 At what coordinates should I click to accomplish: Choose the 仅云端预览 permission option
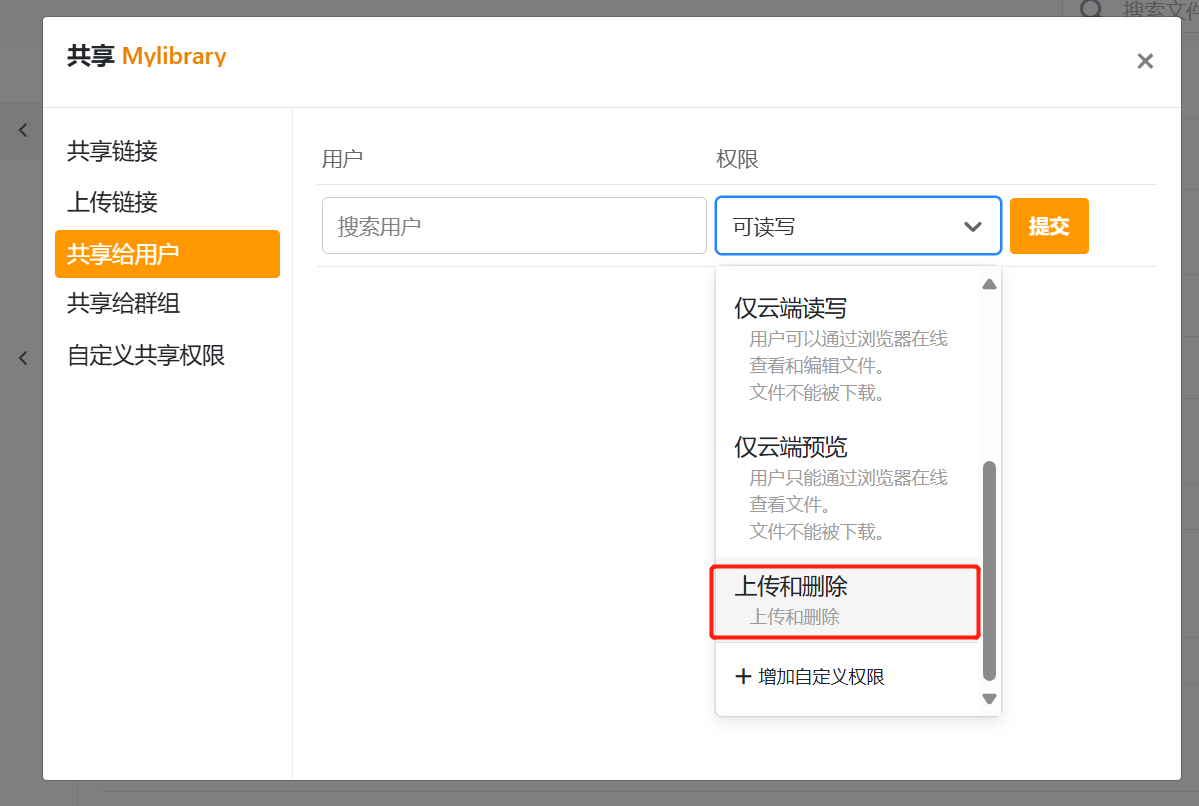tap(790, 447)
